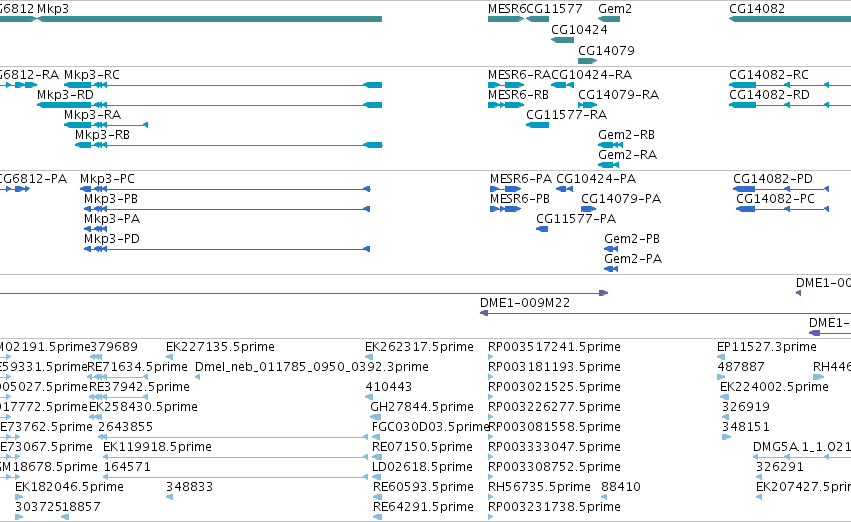Image resolution: width=851 pixels, height=522 pixels.
Task: Click the 326919 feature label
Action: click(746, 408)
